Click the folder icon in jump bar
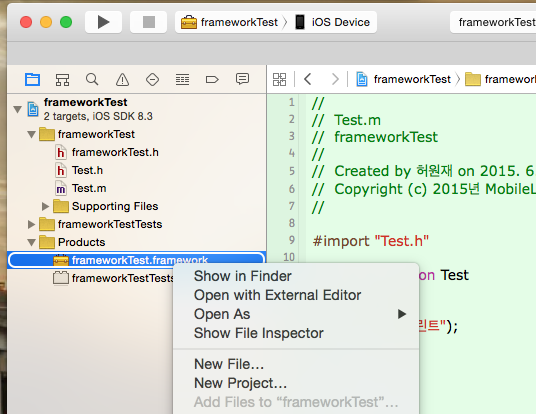 coord(473,79)
